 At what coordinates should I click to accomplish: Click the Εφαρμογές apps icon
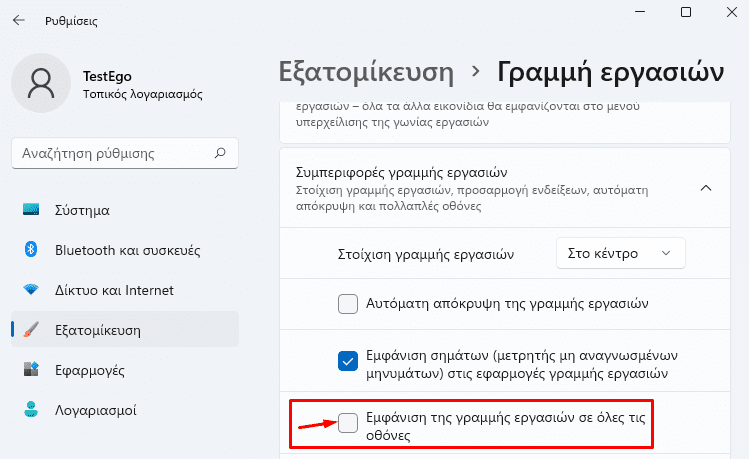(31, 369)
